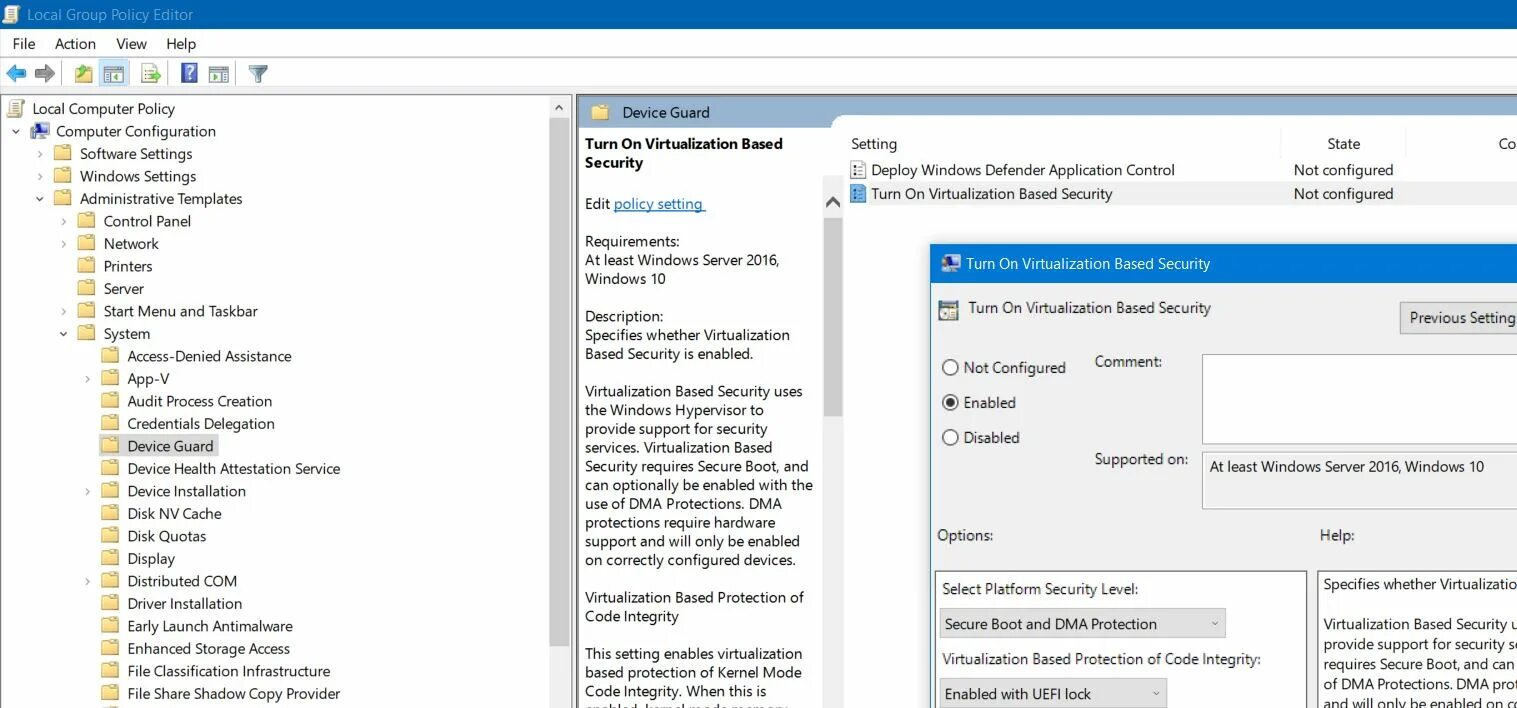Click the Device Guard header folder icon
1517x708 pixels.
click(600, 112)
